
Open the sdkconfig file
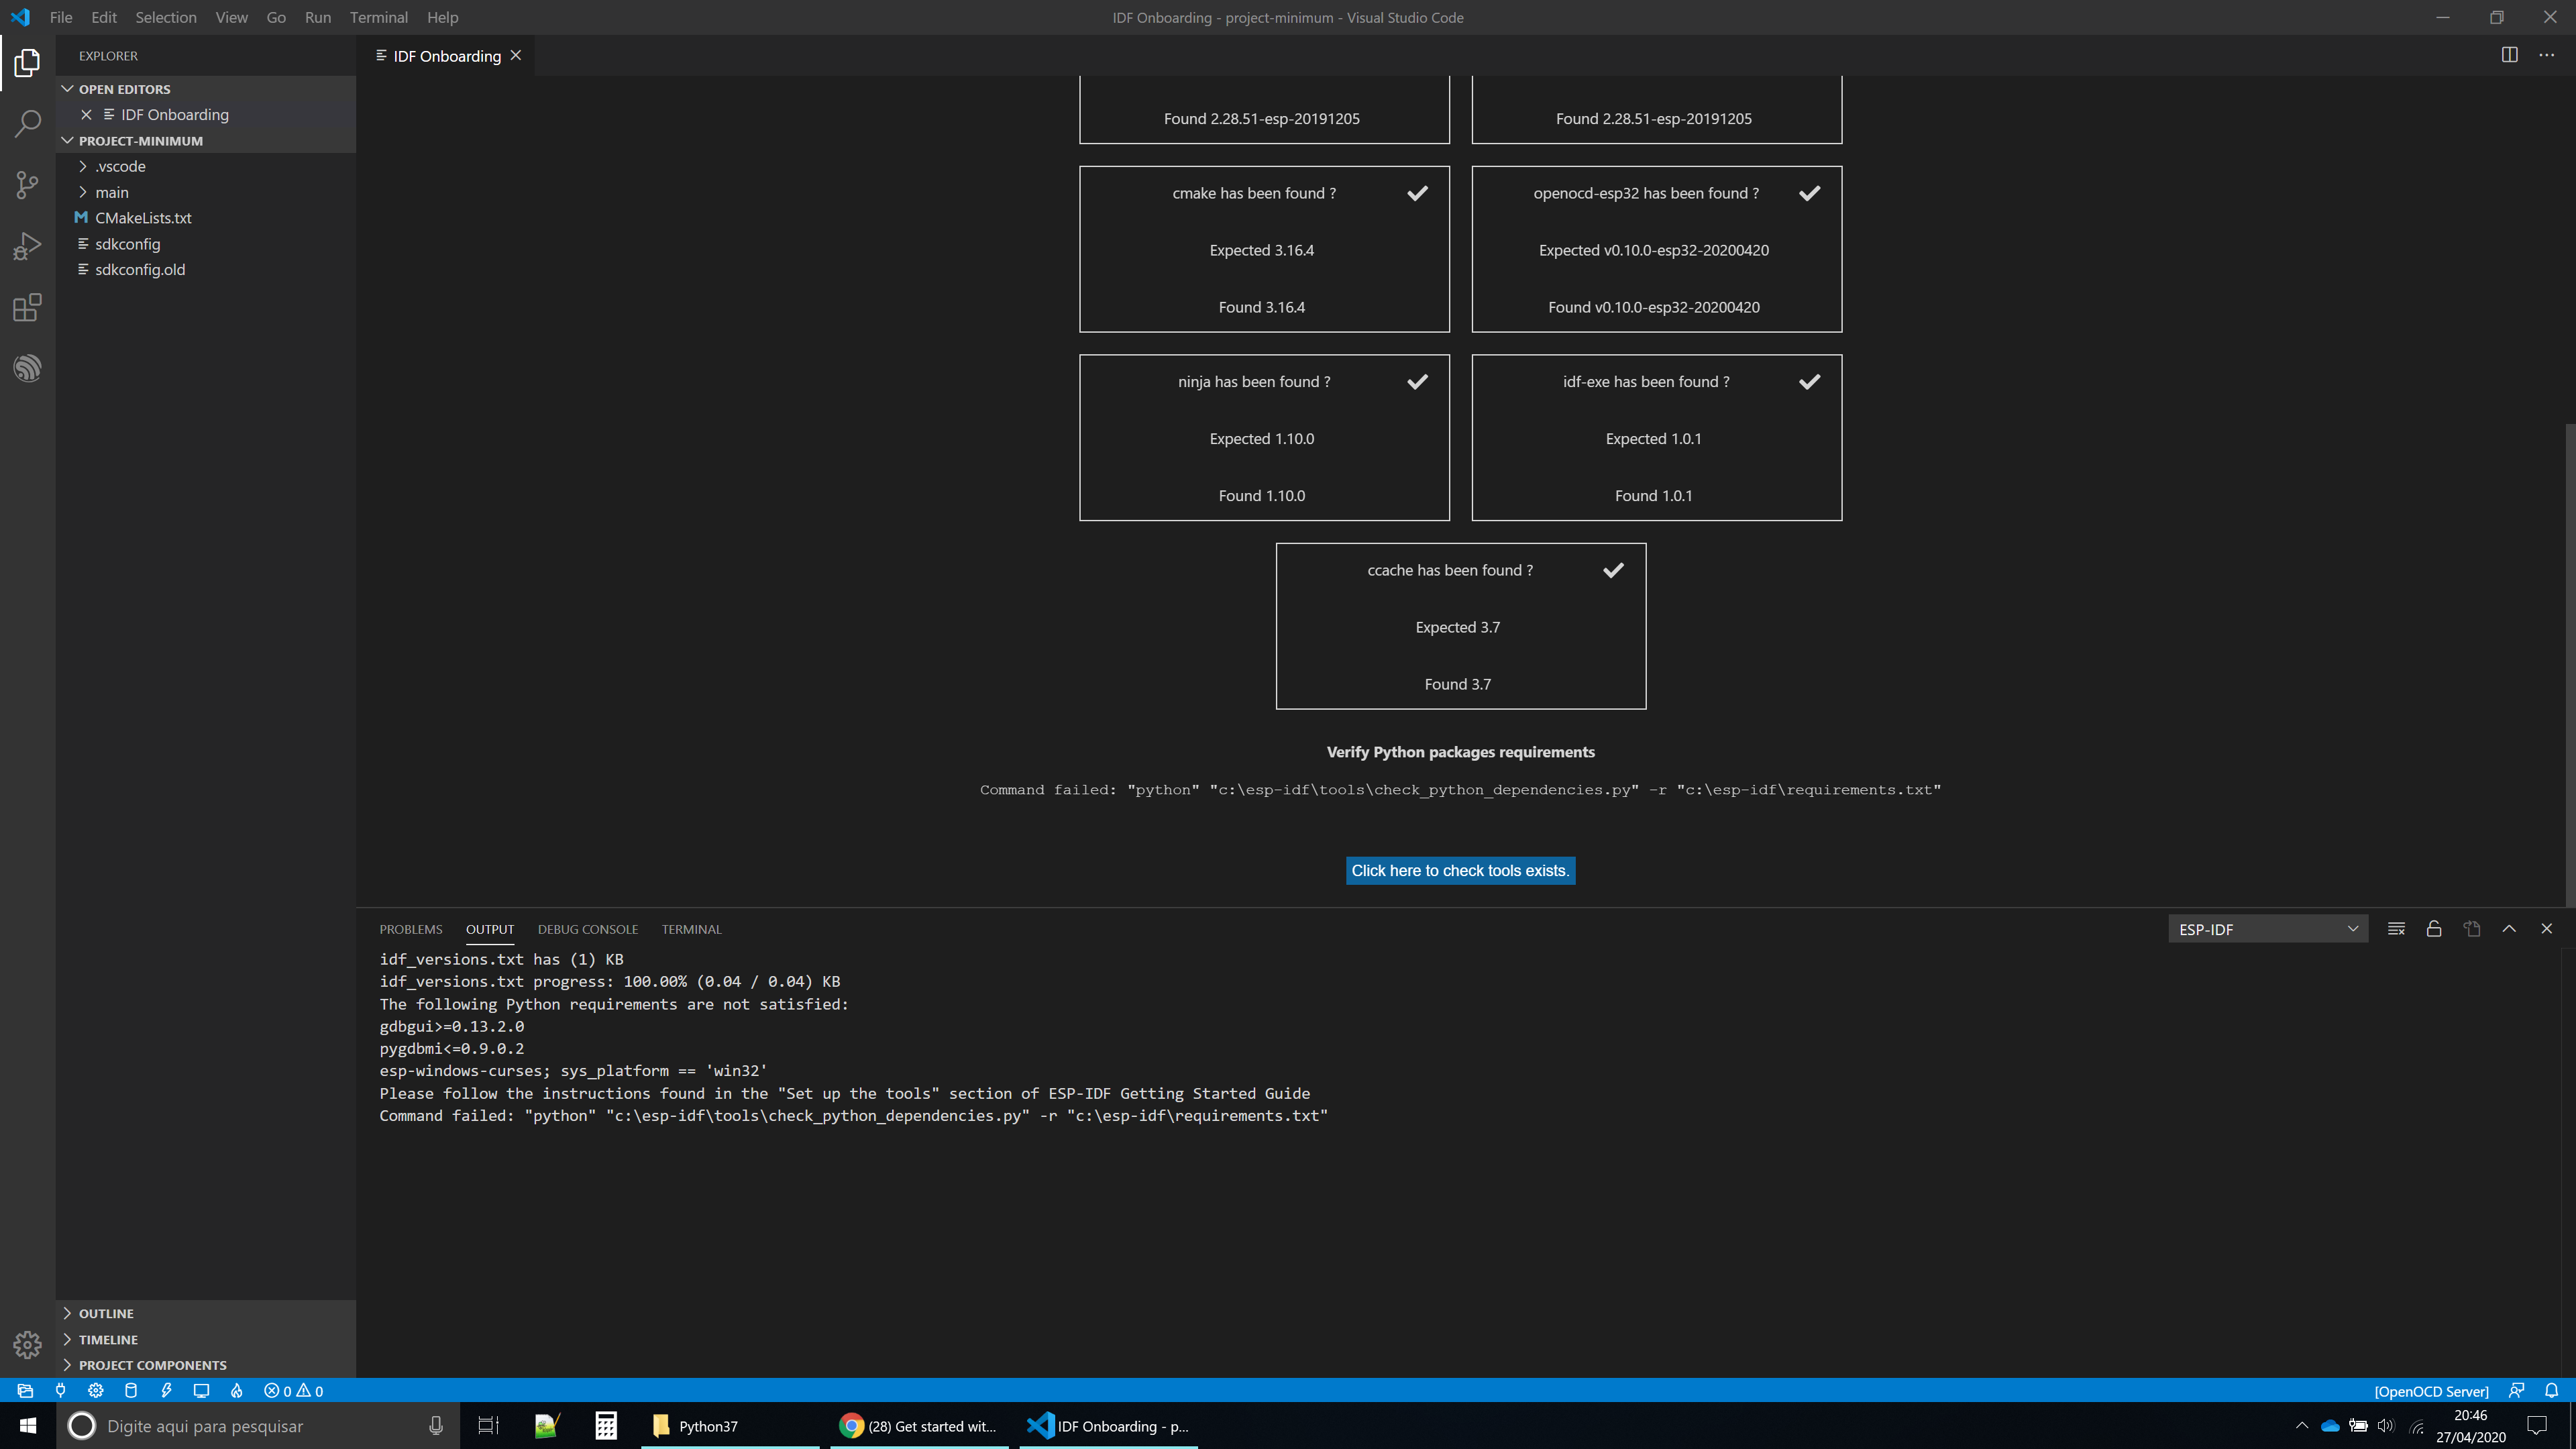click(x=128, y=244)
